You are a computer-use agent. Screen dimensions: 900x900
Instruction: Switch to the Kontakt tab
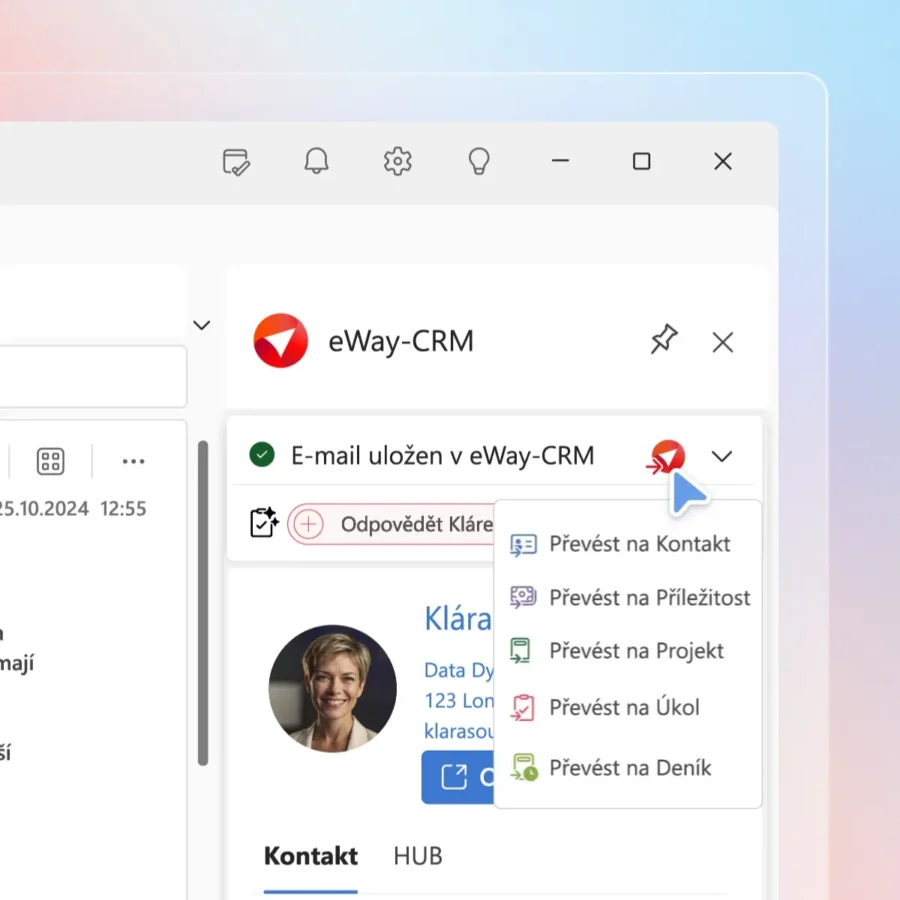click(311, 856)
